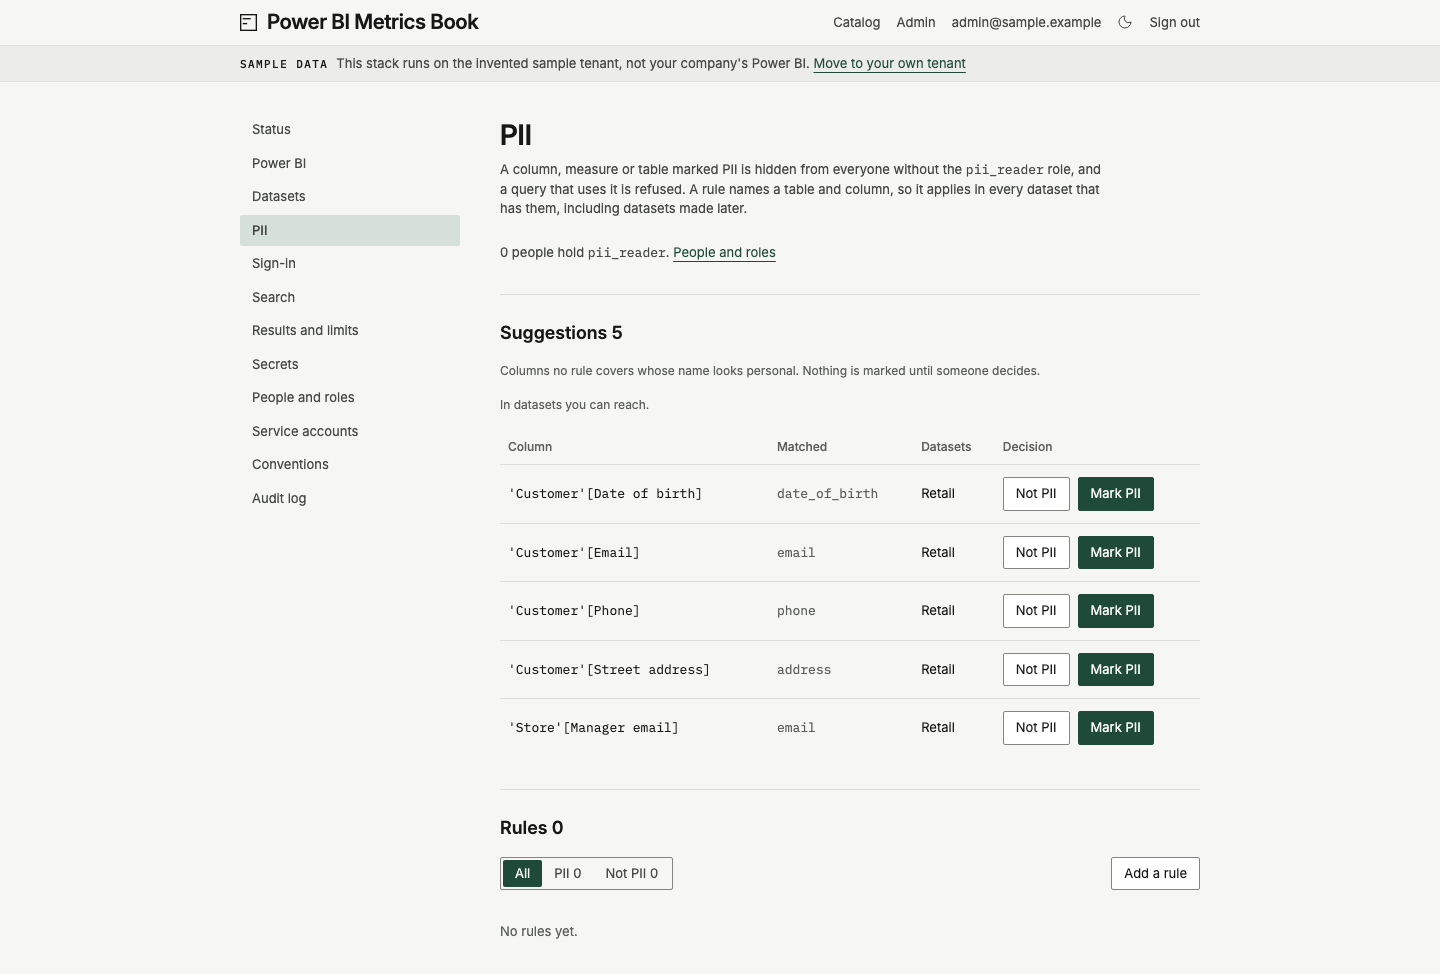Mark PII for Customer Phone
Viewport: 1440px width, 974px height.
coord(1115,611)
